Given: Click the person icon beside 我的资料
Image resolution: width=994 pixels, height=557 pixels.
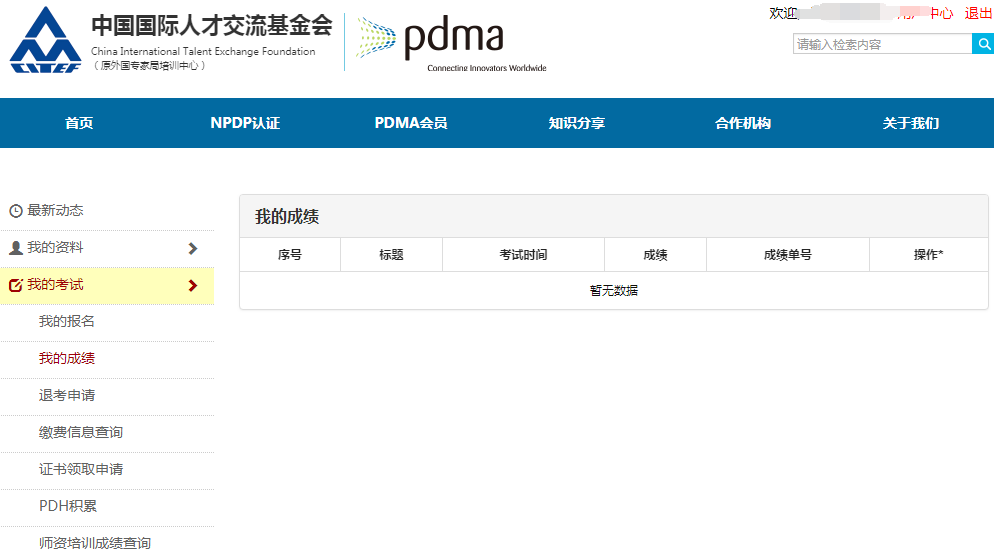Looking at the screenshot, I should pos(16,248).
